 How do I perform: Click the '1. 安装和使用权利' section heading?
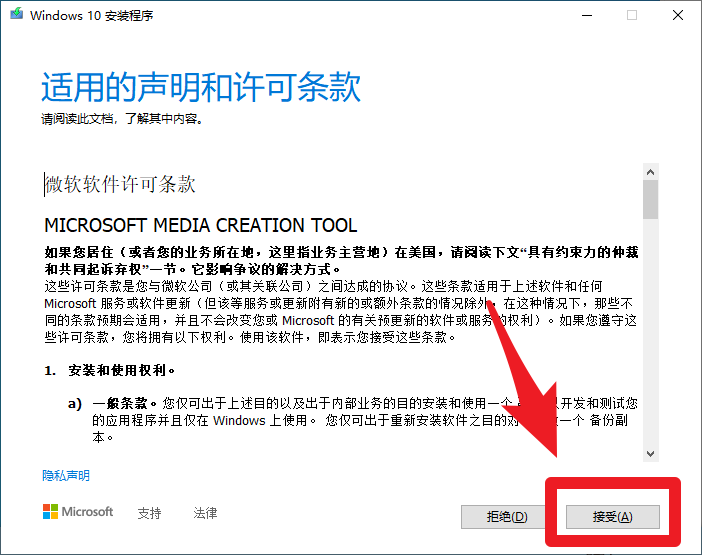click(109, 371)
